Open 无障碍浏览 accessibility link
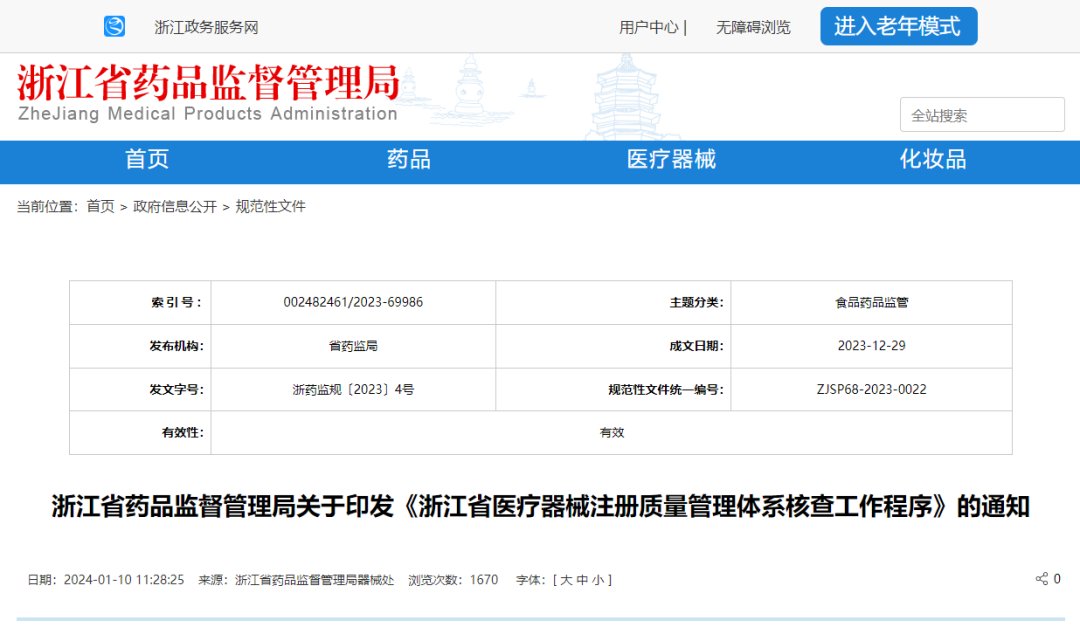Viewport: 1080px width, 641px height. pos(753,28)
